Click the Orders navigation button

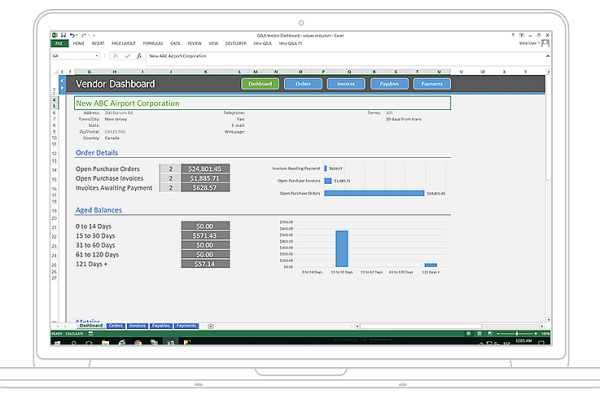point(303,84)
